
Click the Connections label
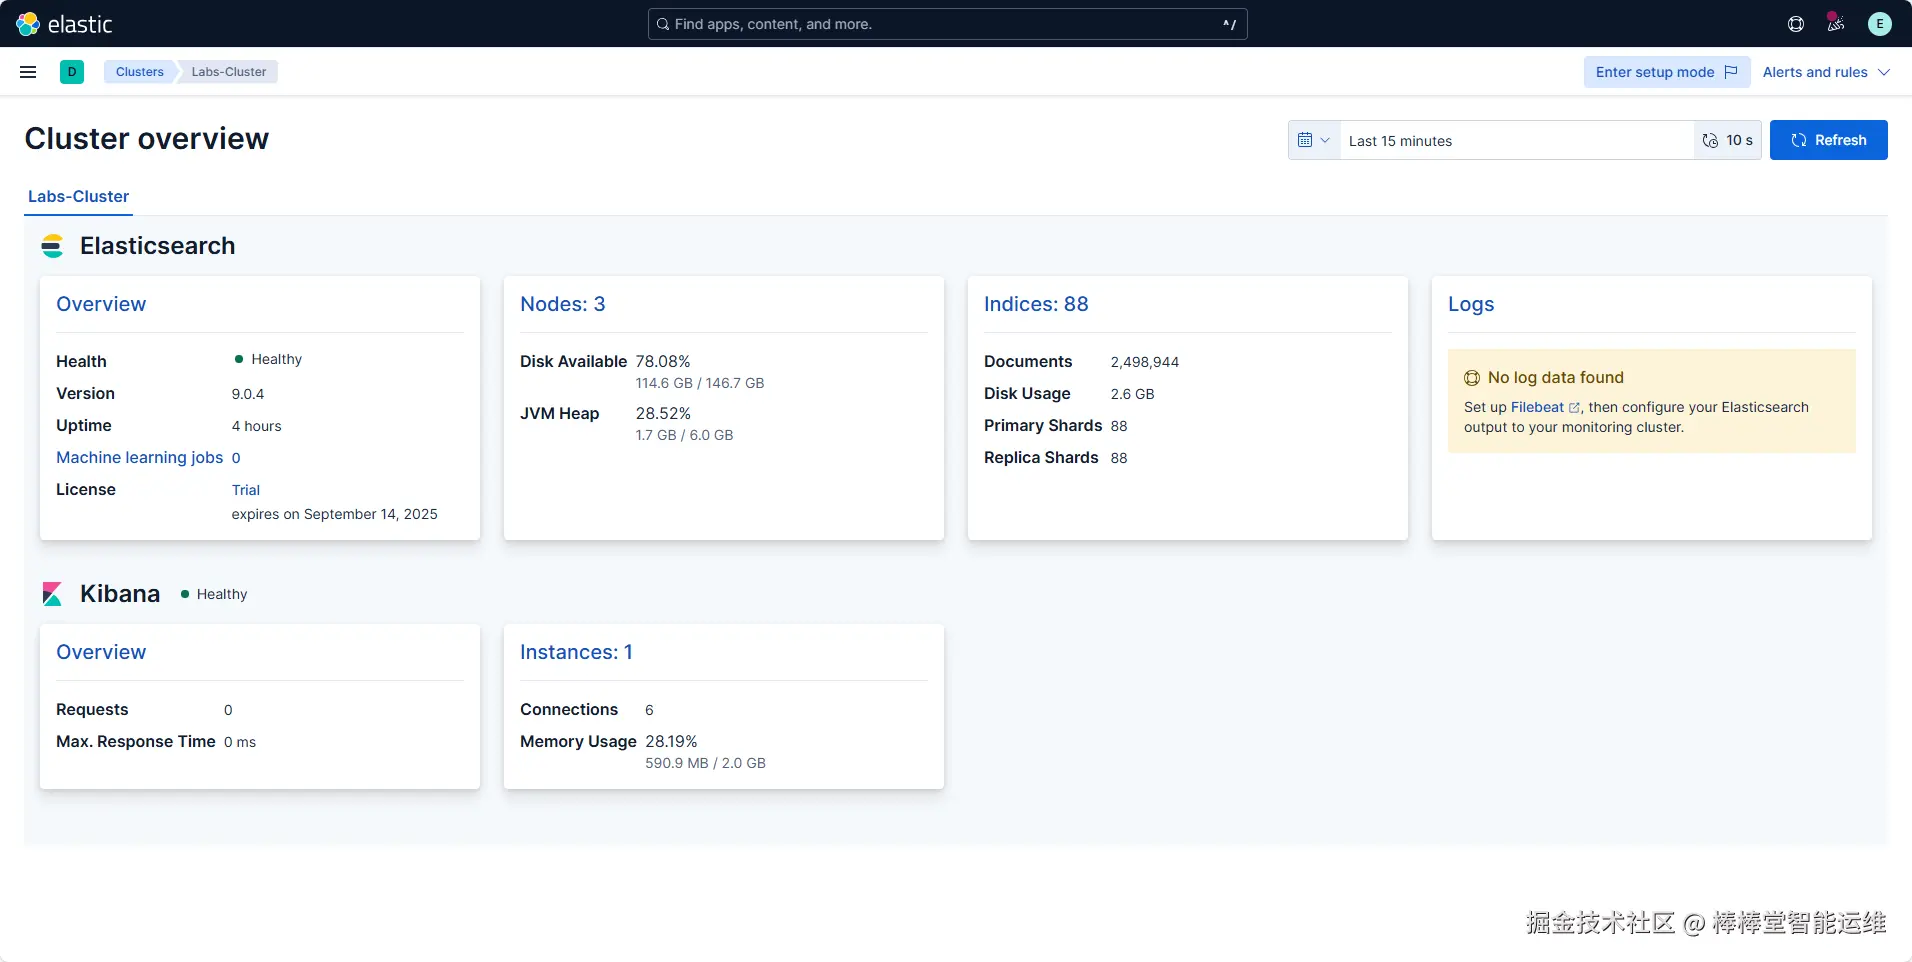coord(569,710)
